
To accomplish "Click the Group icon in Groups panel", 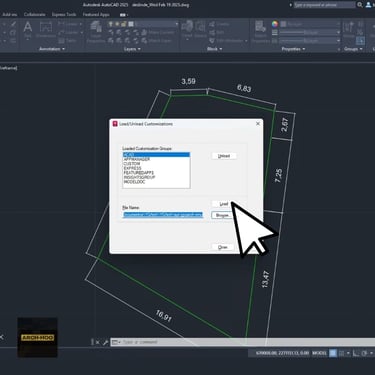I will (x=349, y=29).
